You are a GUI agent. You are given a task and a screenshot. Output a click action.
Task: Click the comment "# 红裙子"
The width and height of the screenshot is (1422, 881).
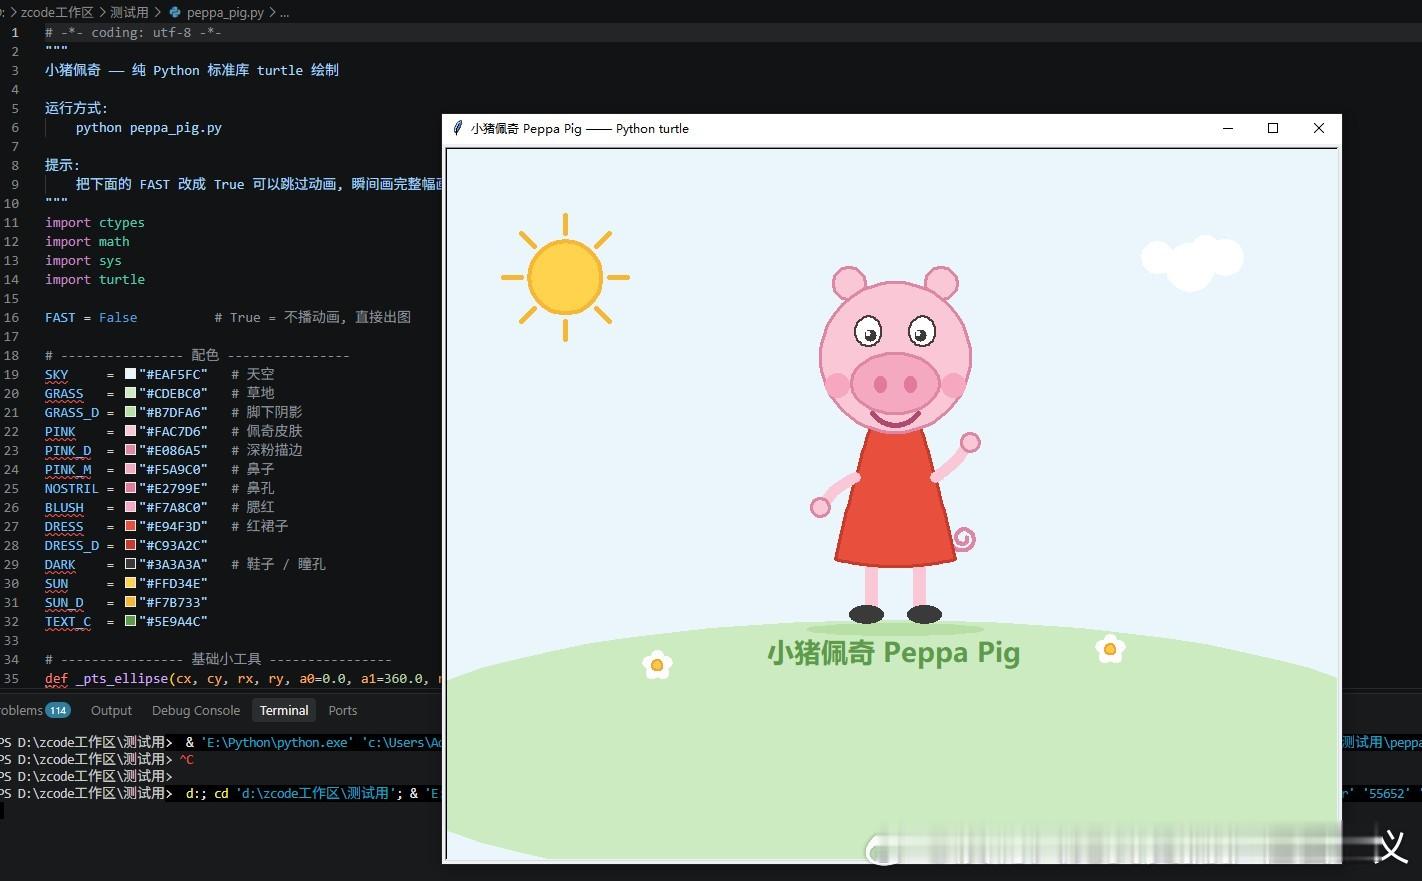(x=260, y=526)
